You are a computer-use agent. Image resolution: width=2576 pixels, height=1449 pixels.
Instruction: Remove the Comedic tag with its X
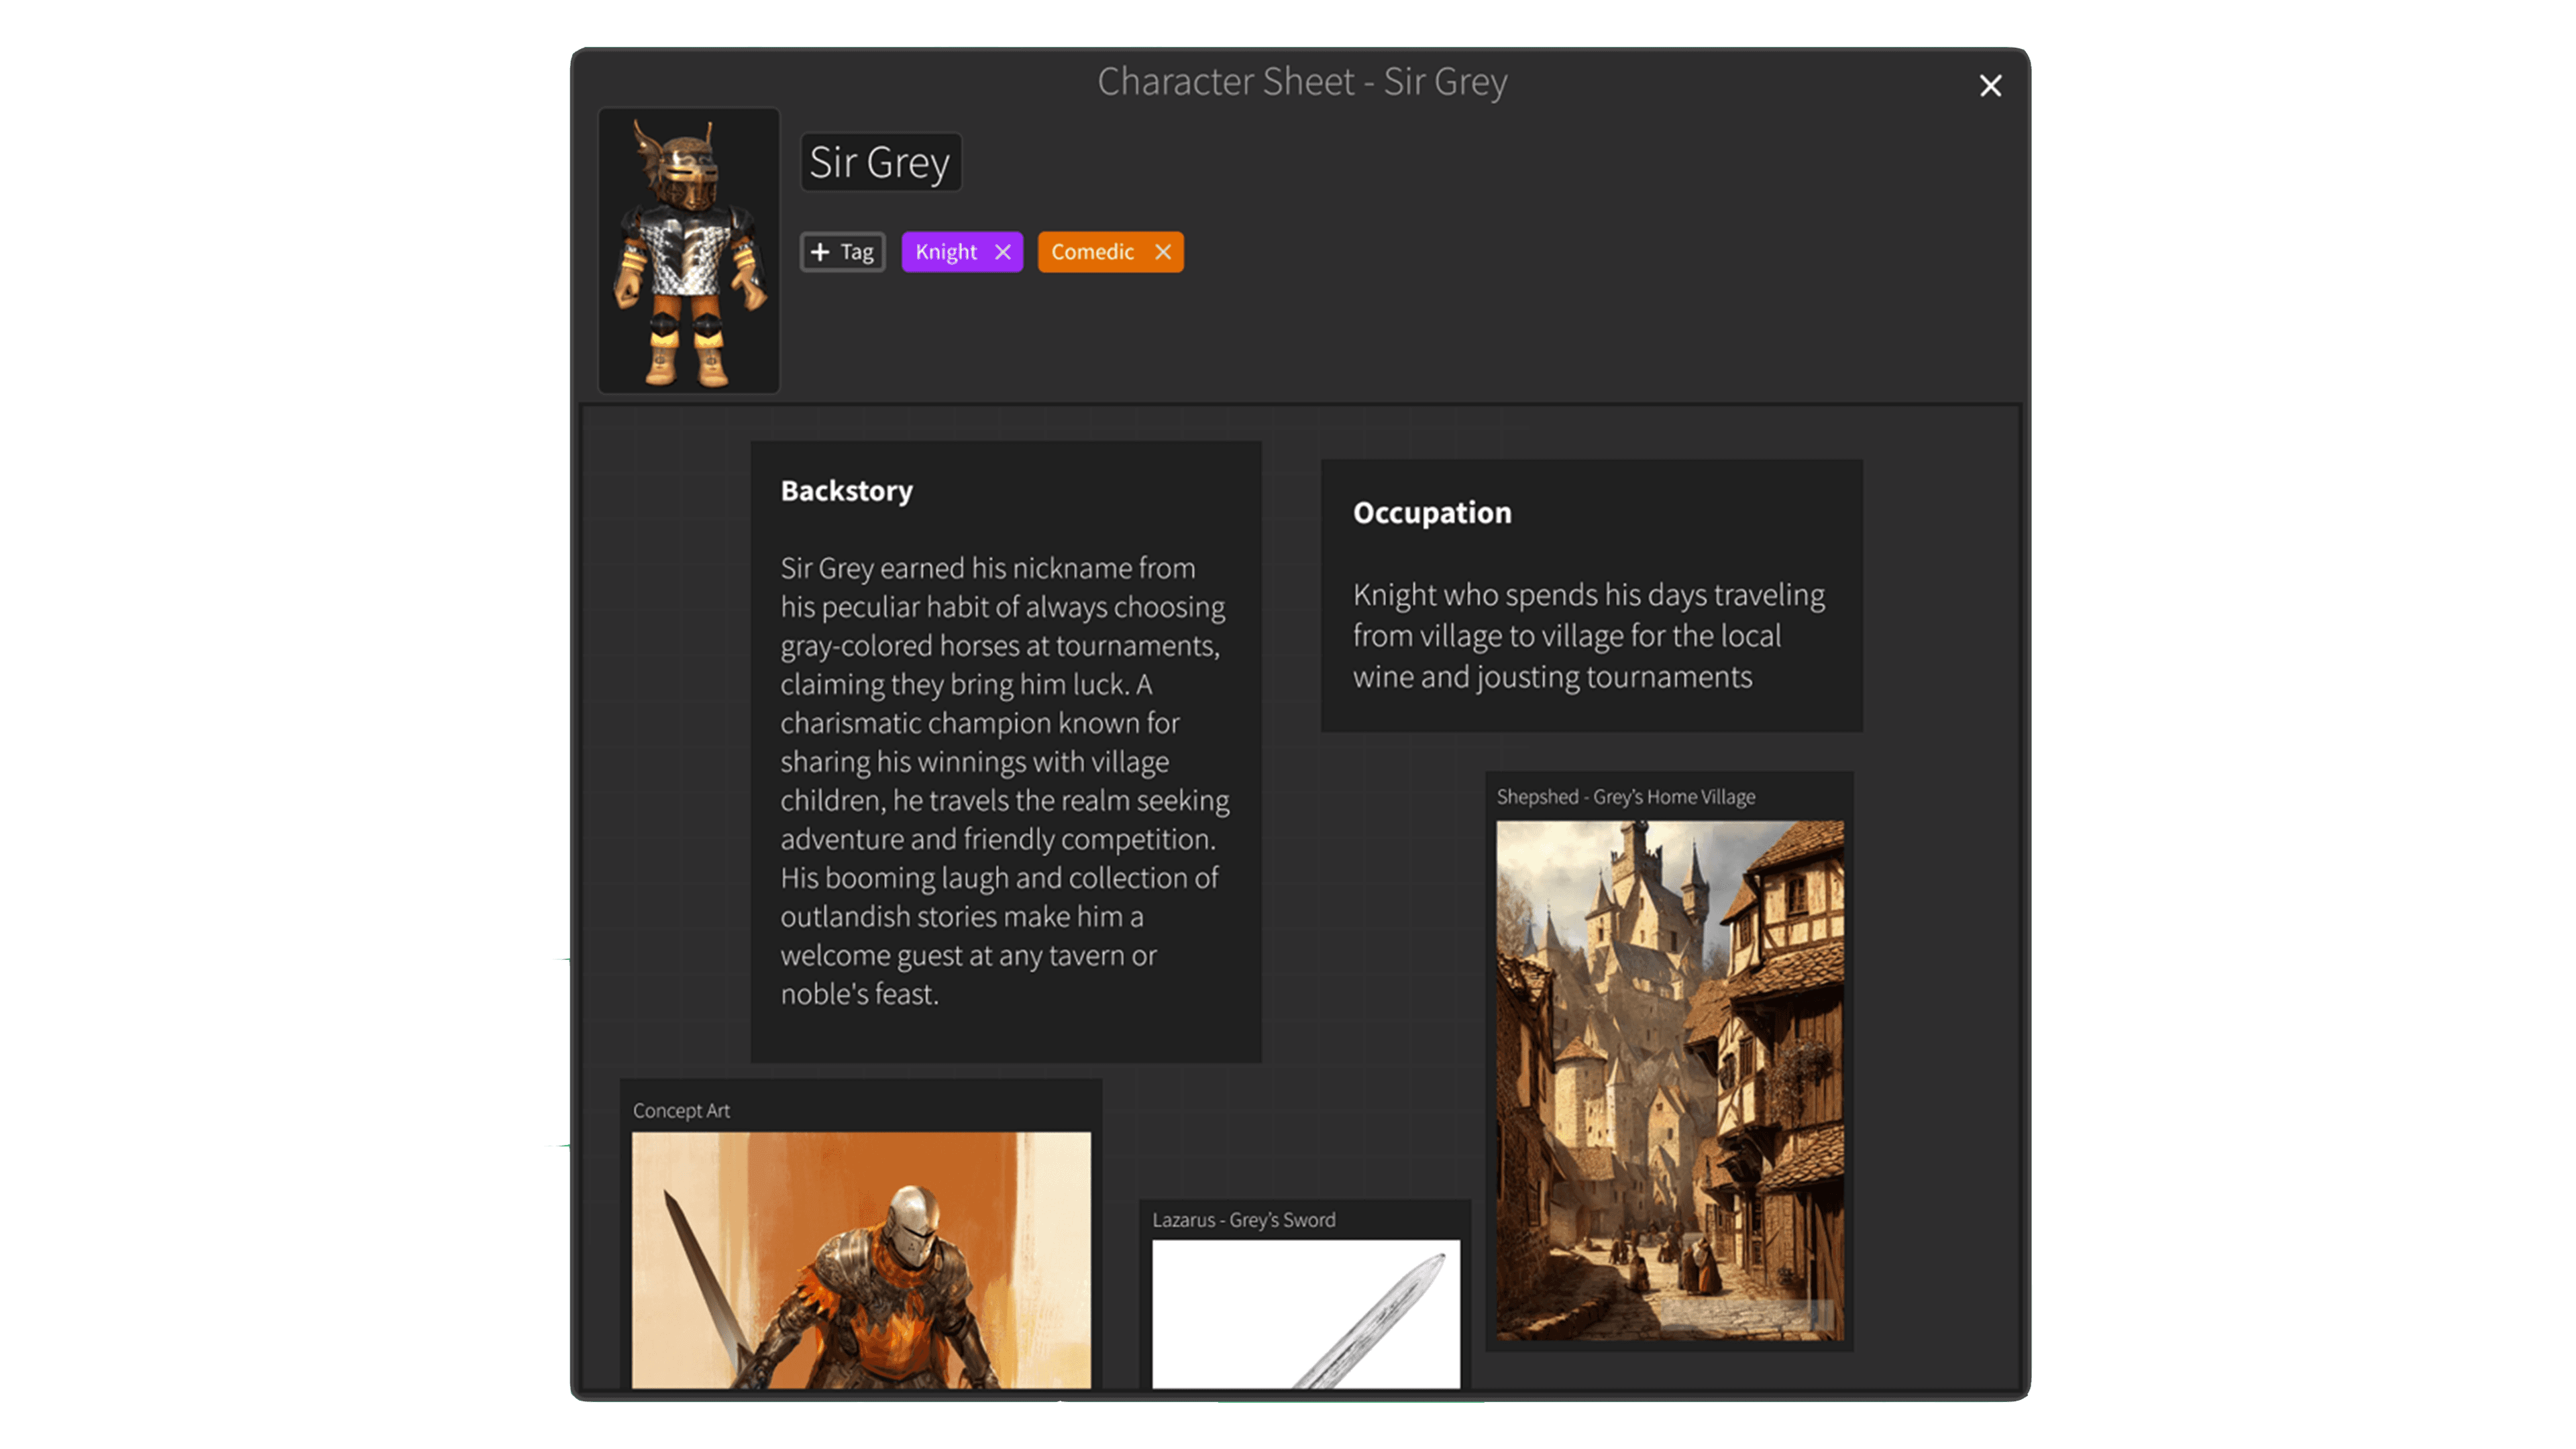pos(1162,252)
